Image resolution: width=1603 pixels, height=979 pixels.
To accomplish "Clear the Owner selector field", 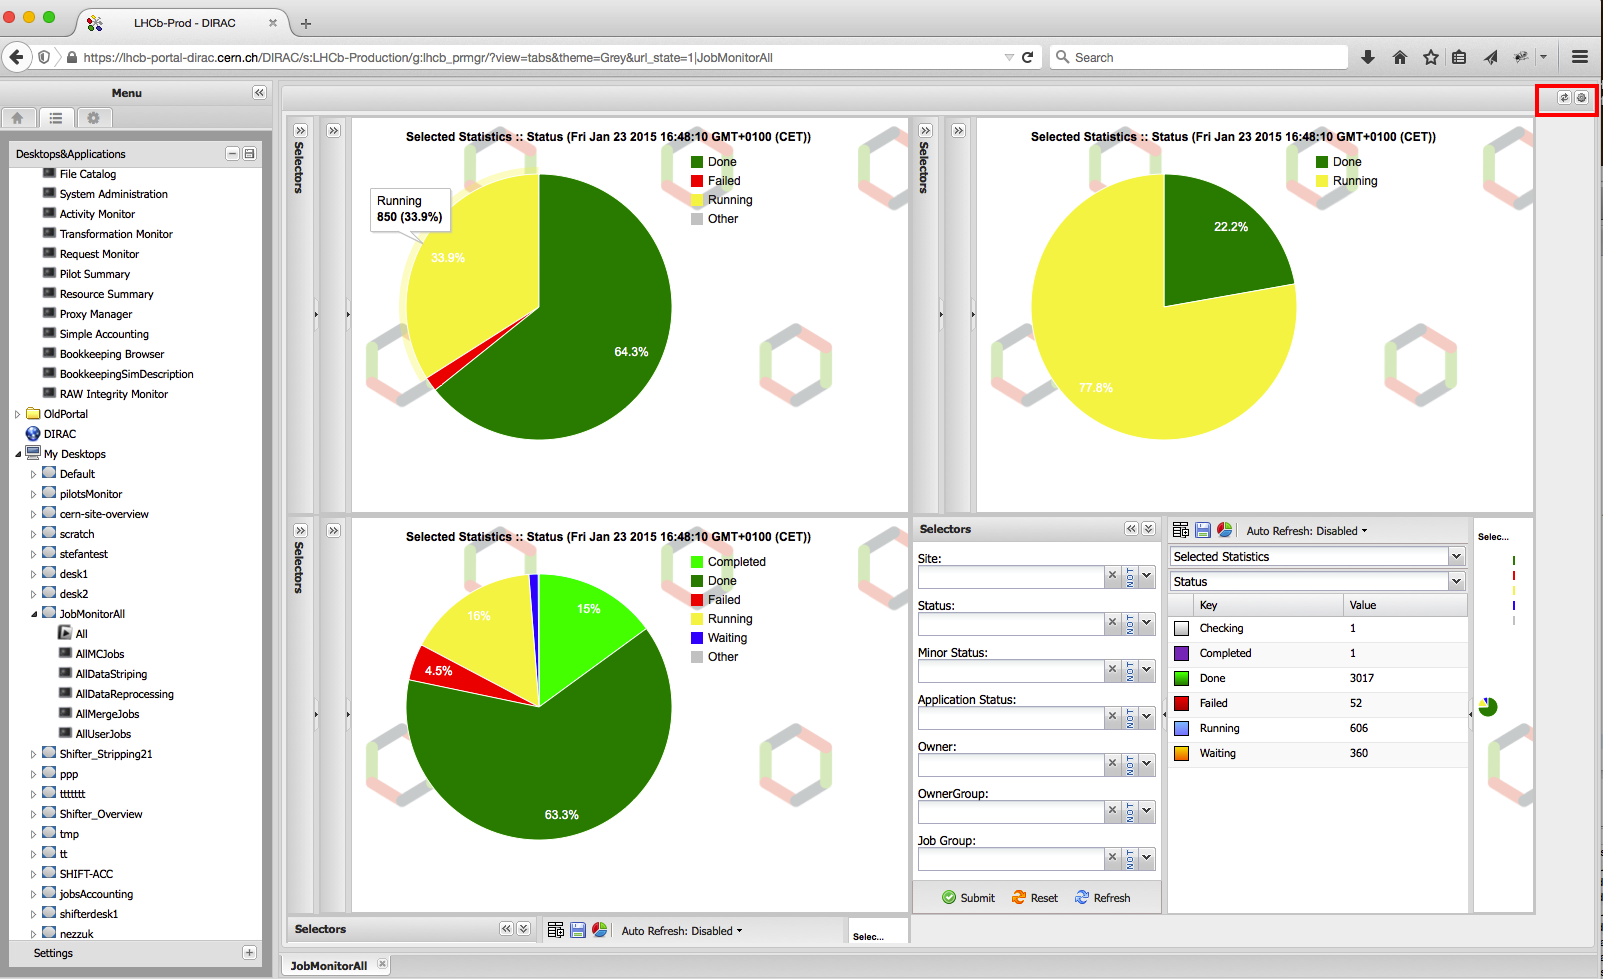I will tap(1112, 764).
